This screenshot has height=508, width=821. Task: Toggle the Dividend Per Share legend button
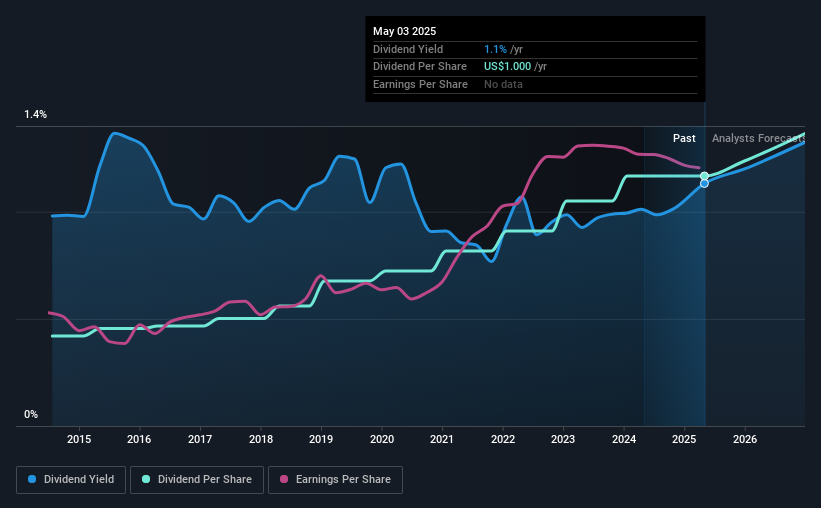197,480
